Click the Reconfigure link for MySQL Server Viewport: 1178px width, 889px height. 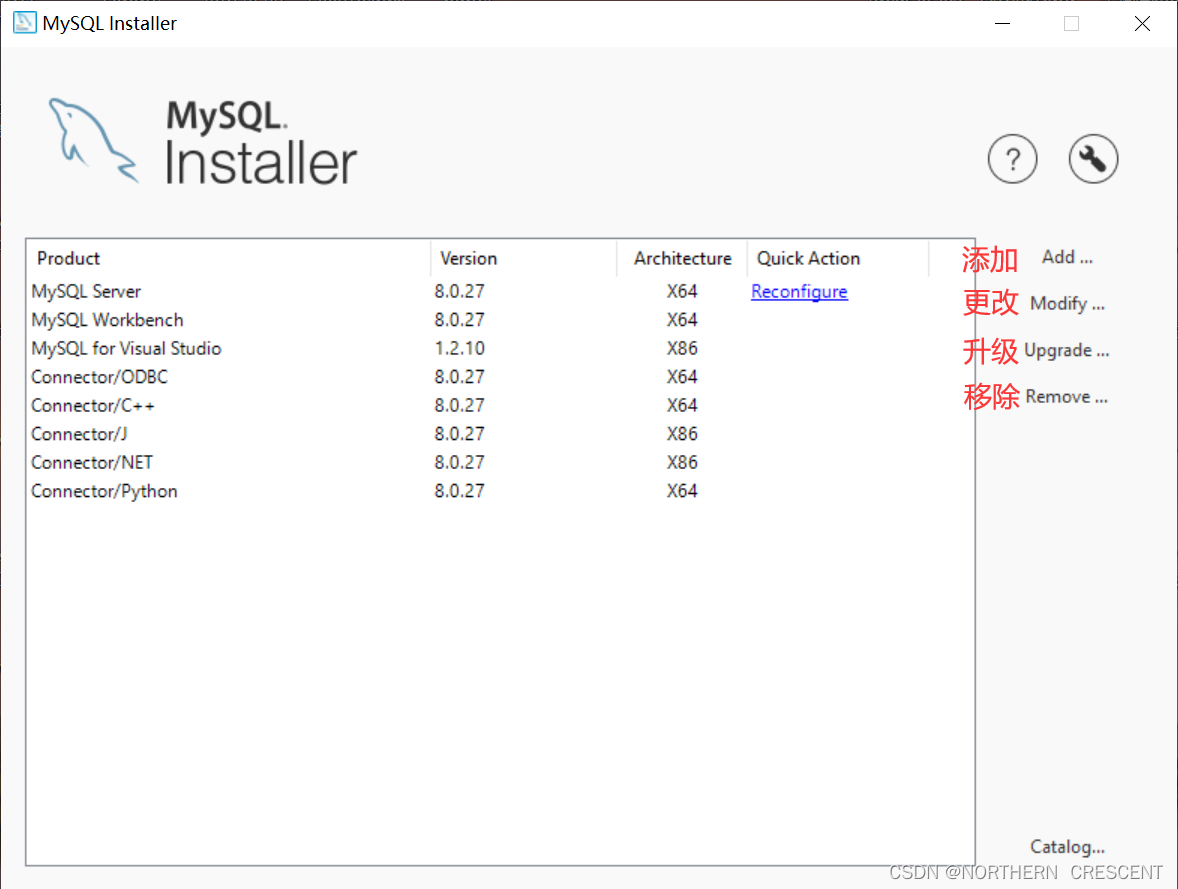click(x=799, y=292)
